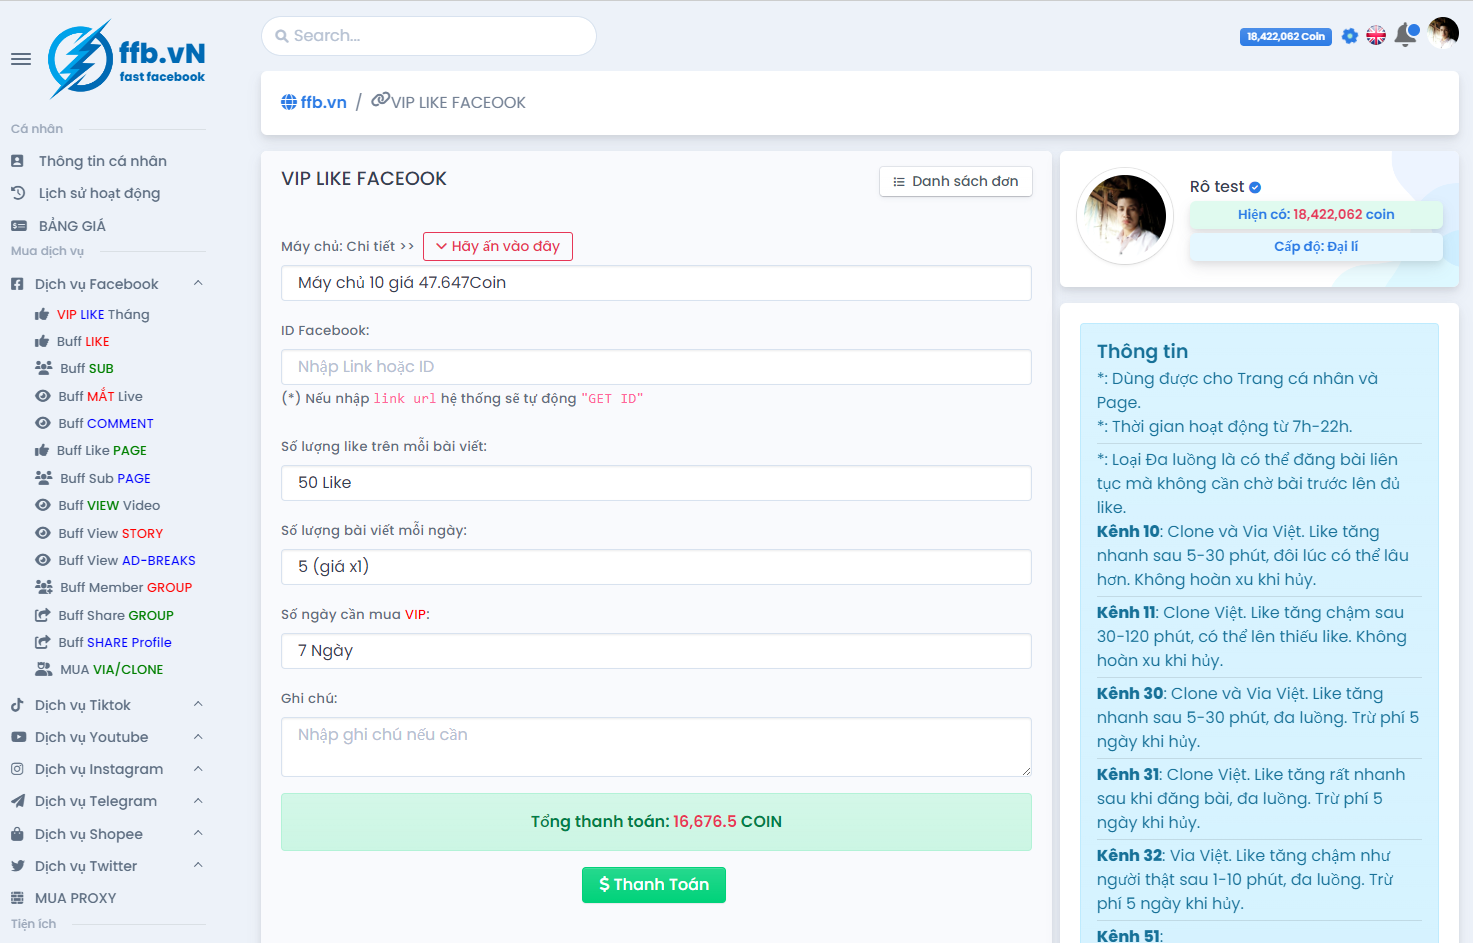
Task: Open user avatar menu in header
Action: pyautogui.click(x=1443, y=33)
